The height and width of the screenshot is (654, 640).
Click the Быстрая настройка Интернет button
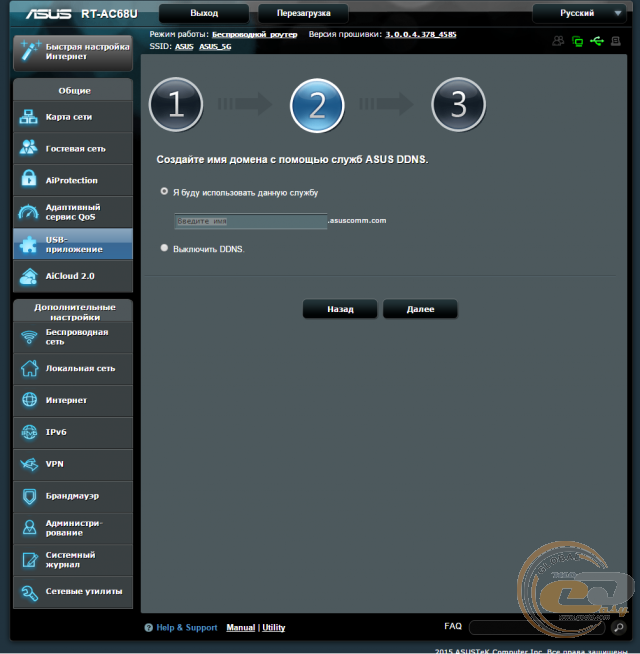click(73, 53)
